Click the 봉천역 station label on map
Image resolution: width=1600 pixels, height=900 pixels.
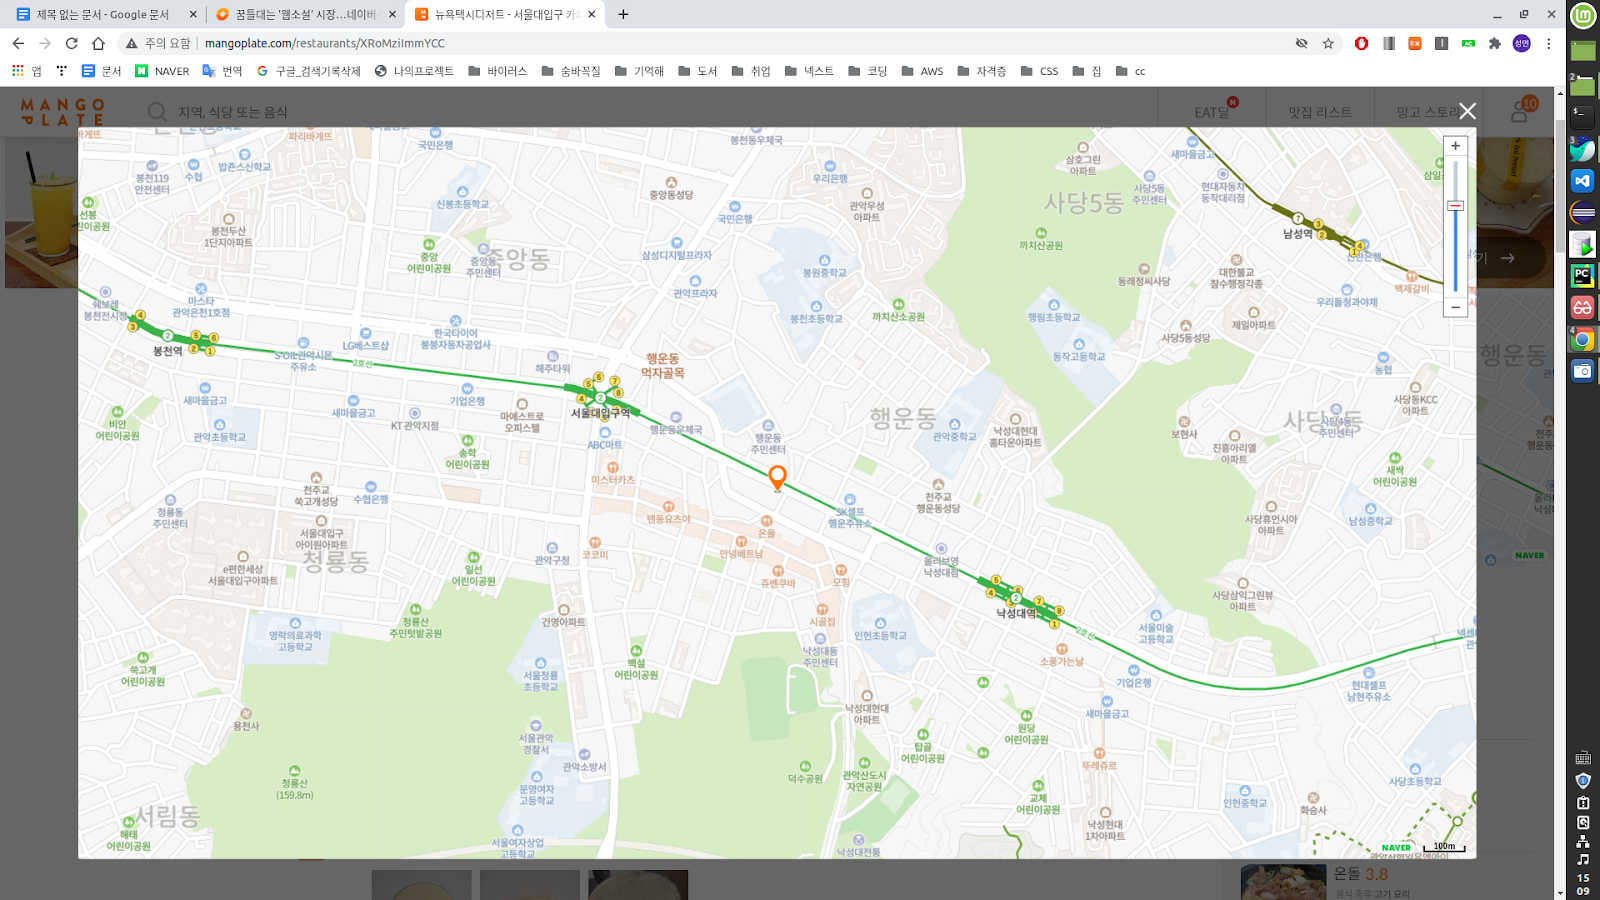[x=167, y=351]
